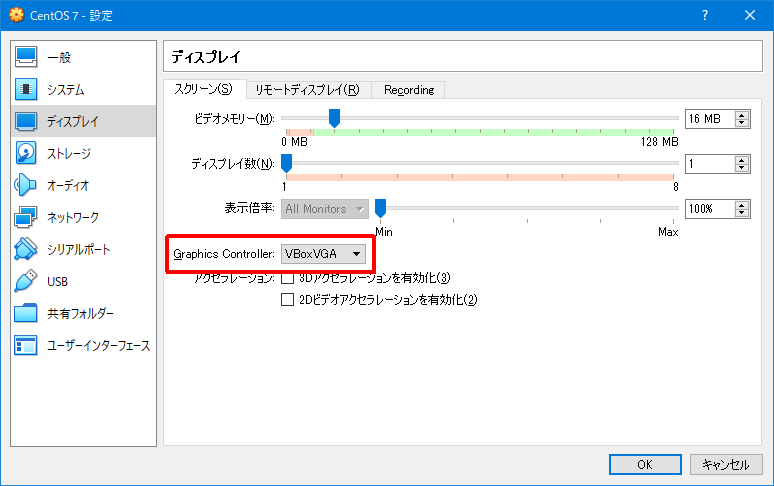Viewport: 774px width, 486px height.
Task: Click the Min label under scale slider
Action: pyautogui.click(x=384, y=232)
